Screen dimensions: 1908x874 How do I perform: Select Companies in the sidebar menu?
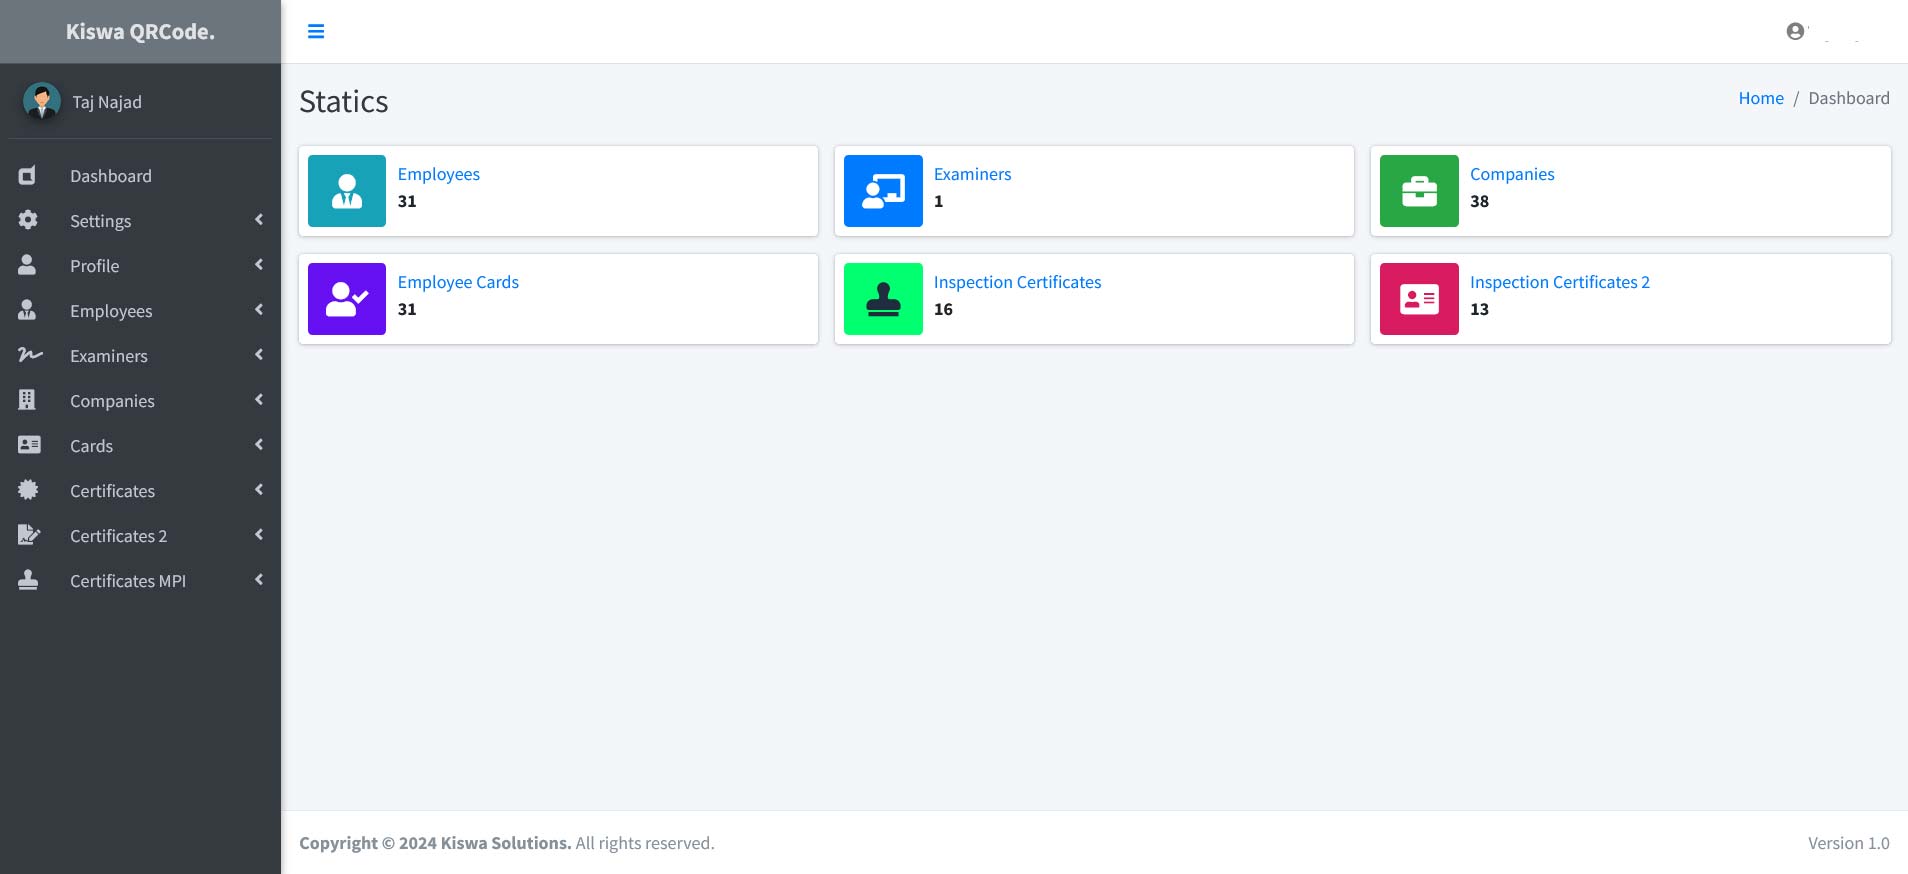112,401
